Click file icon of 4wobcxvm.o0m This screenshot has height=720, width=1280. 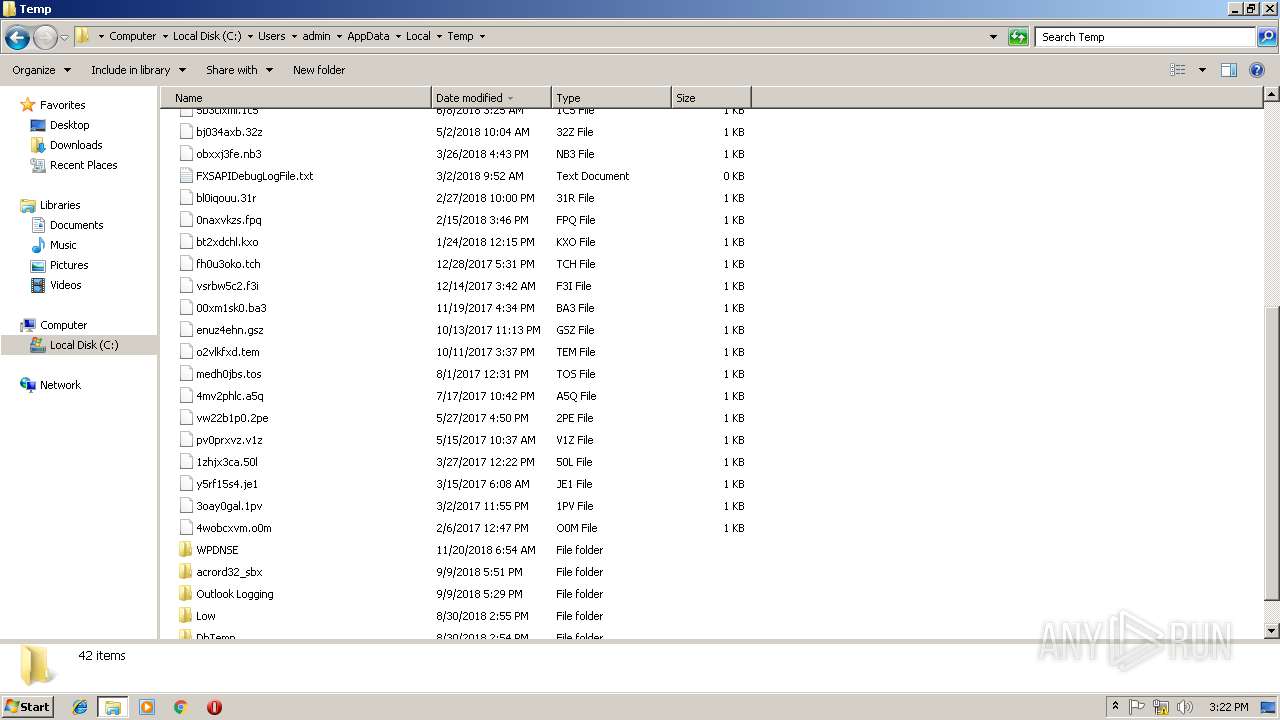tap(185, 528)
